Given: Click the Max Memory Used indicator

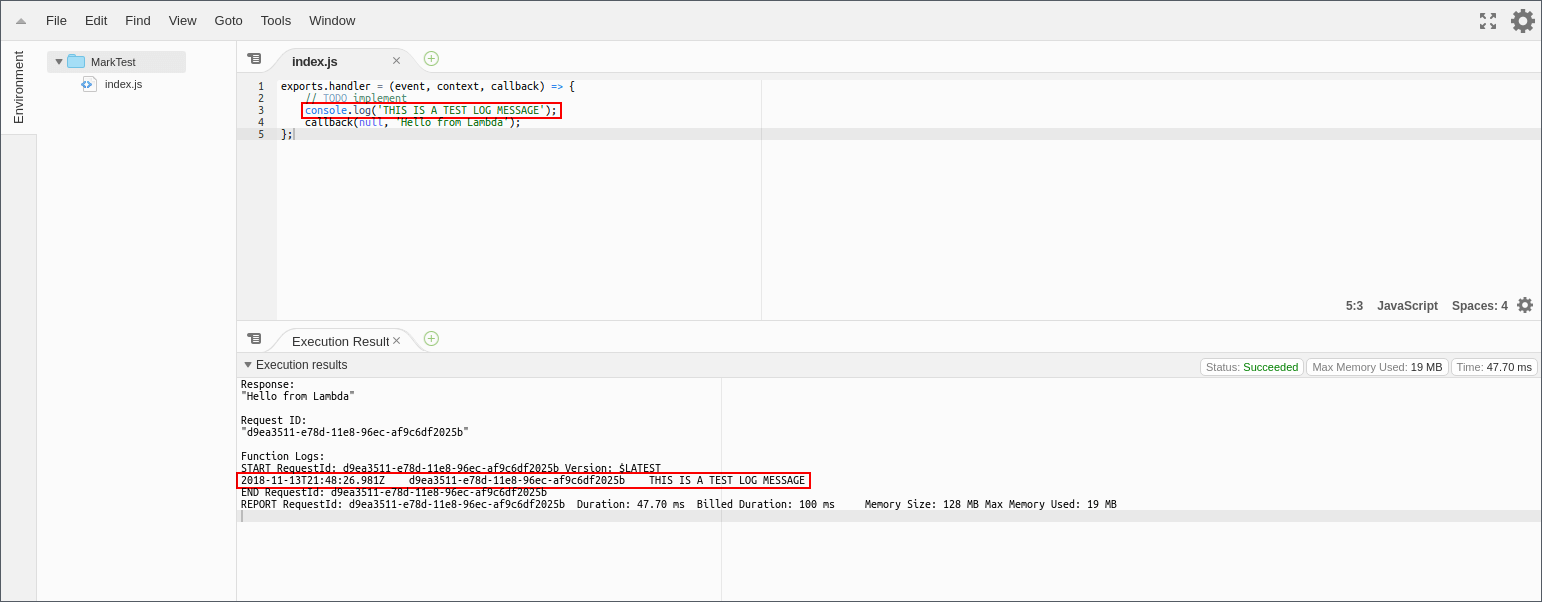Looking at the screenshot, I should coord(1377,366).
